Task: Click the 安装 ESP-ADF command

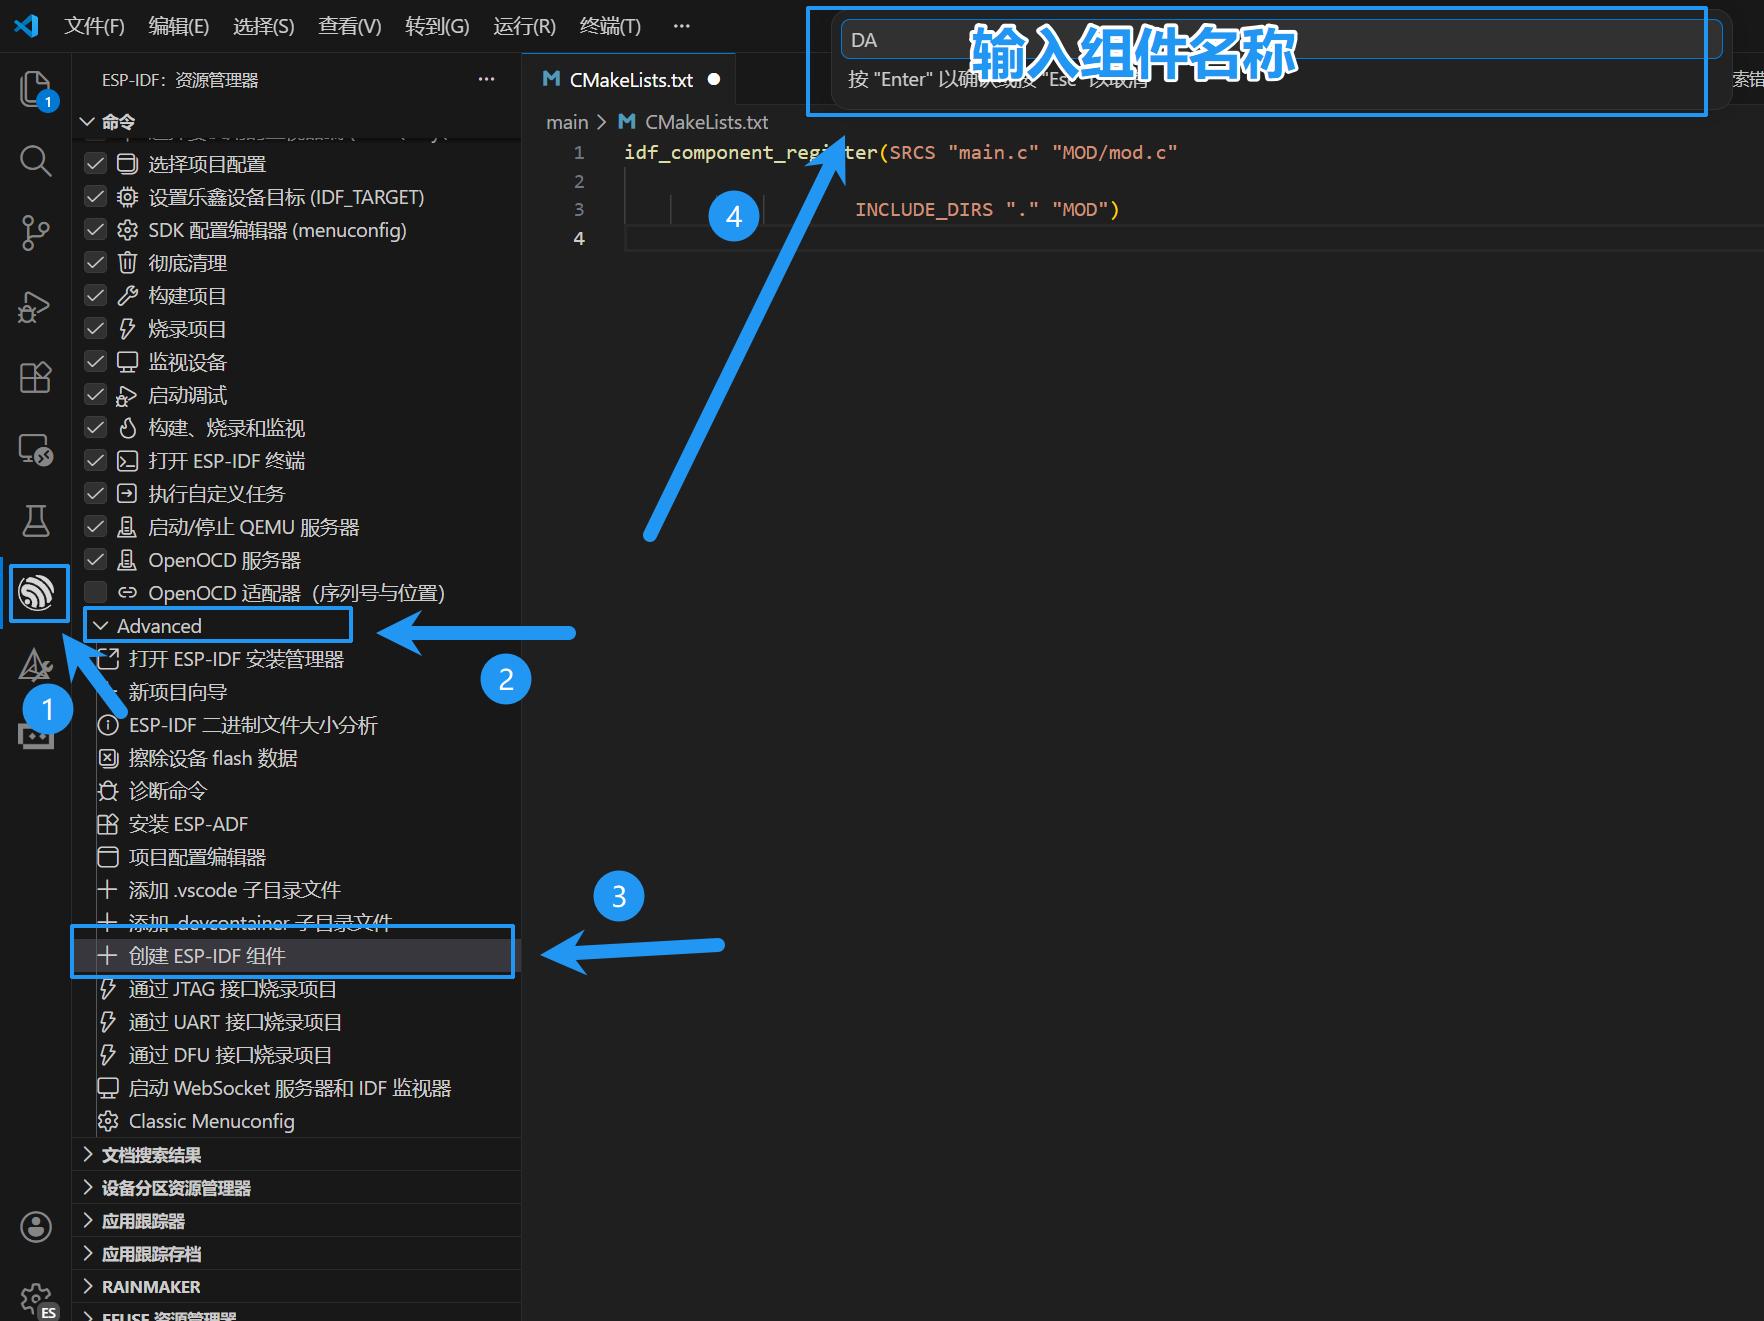Action: click(188, 824)
